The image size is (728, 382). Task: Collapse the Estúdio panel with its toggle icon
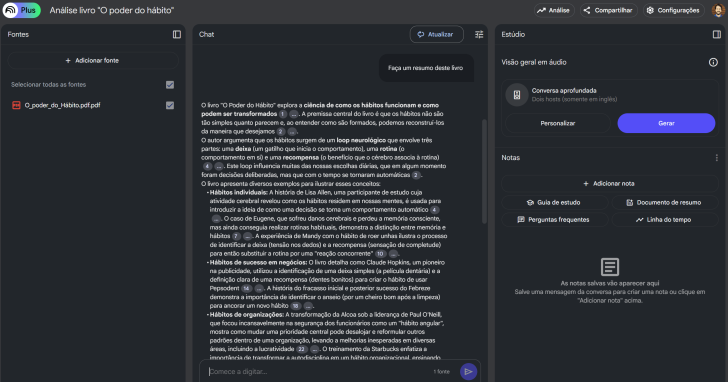click(717, 34)
